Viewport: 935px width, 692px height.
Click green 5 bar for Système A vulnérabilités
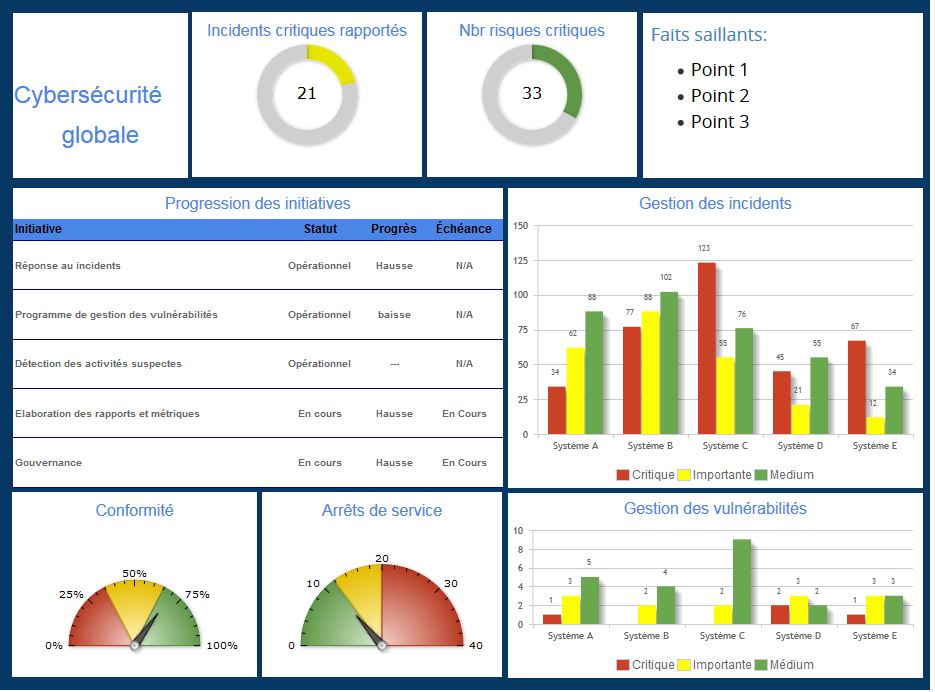coord(590,601)
